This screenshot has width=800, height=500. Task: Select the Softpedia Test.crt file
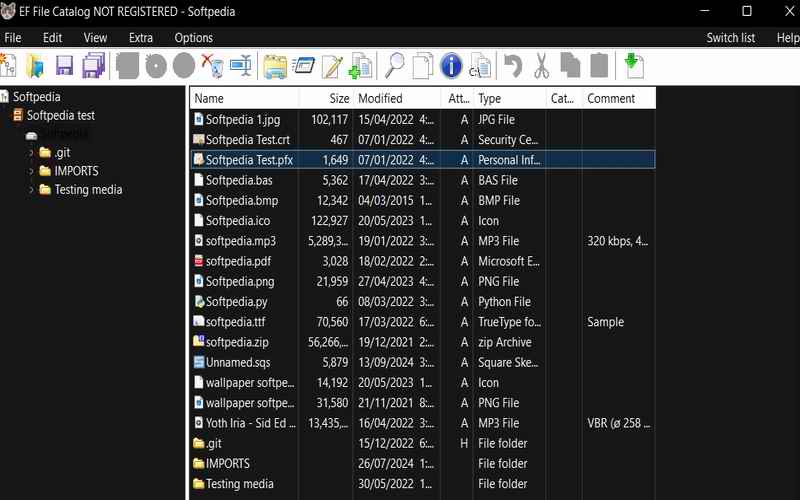tap(423, 140)
